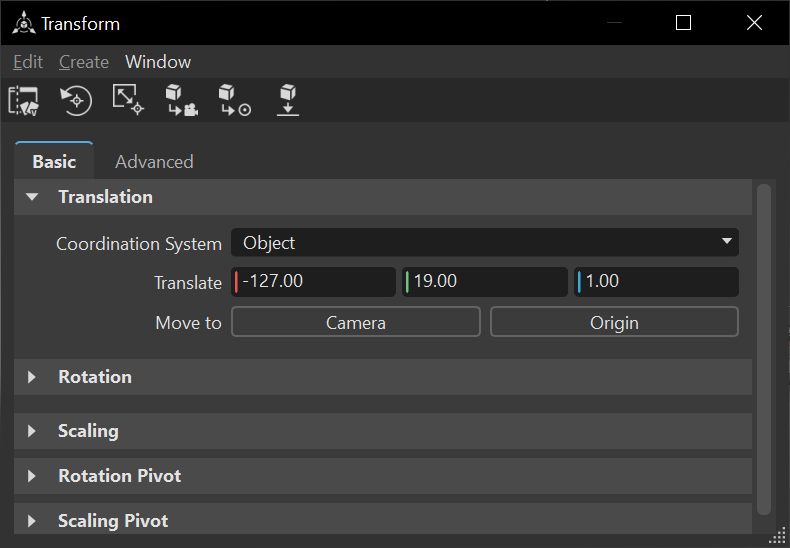Screen dimensions: 790x548
Task: Click the Move to Camera button
Action: (356, 322)
